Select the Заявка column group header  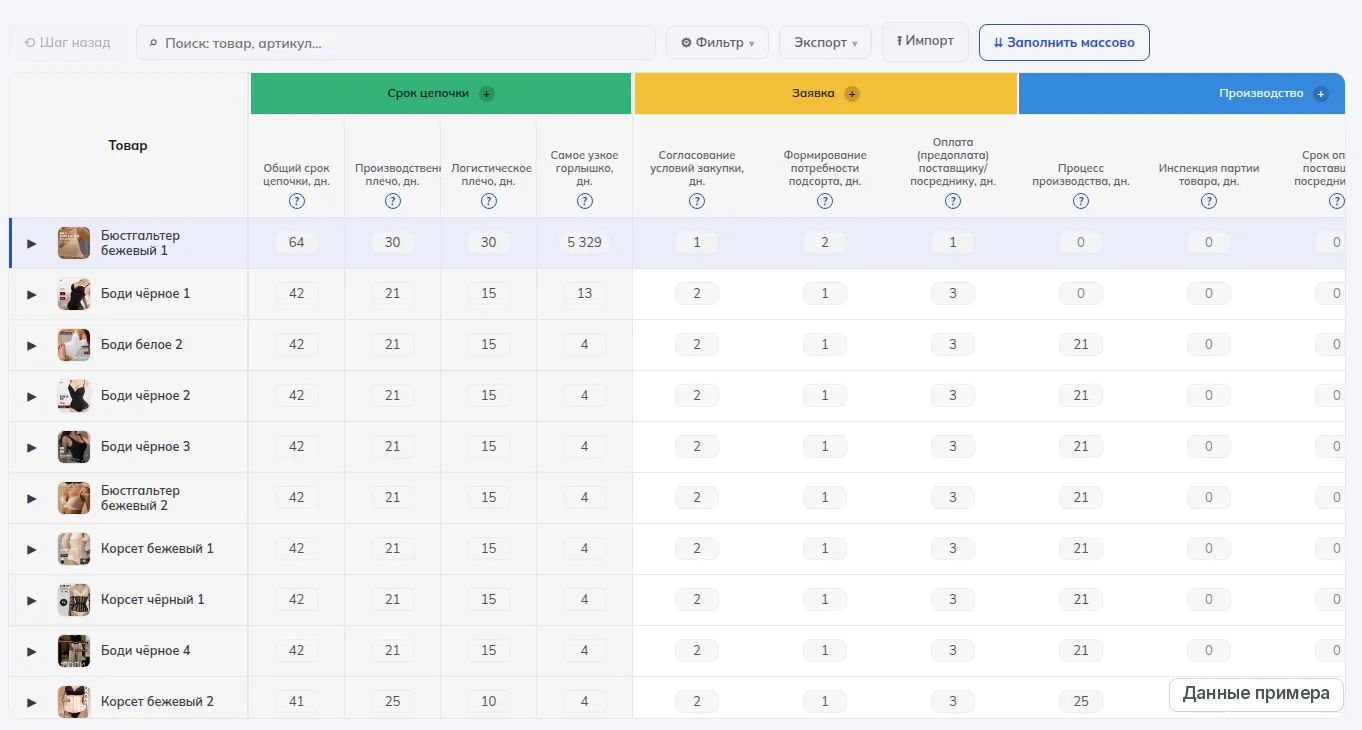point(826,94)
